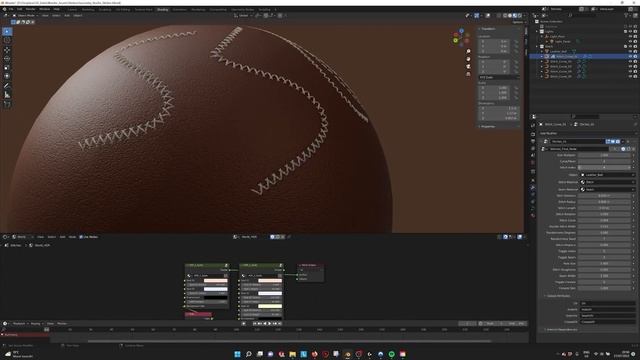
Task: Toggle eye icon of last Stitch_Curve row
Action: [x=630, y=76]
